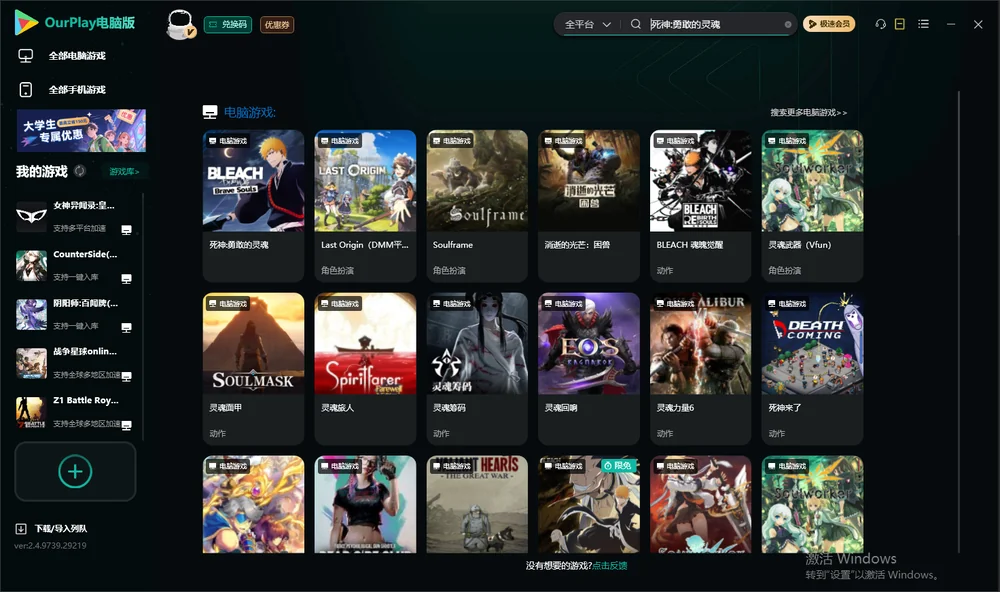Select 女神异闻录 in my games
The height and width of the screenshot is (592, 1000).
click(x=75, y=217)
